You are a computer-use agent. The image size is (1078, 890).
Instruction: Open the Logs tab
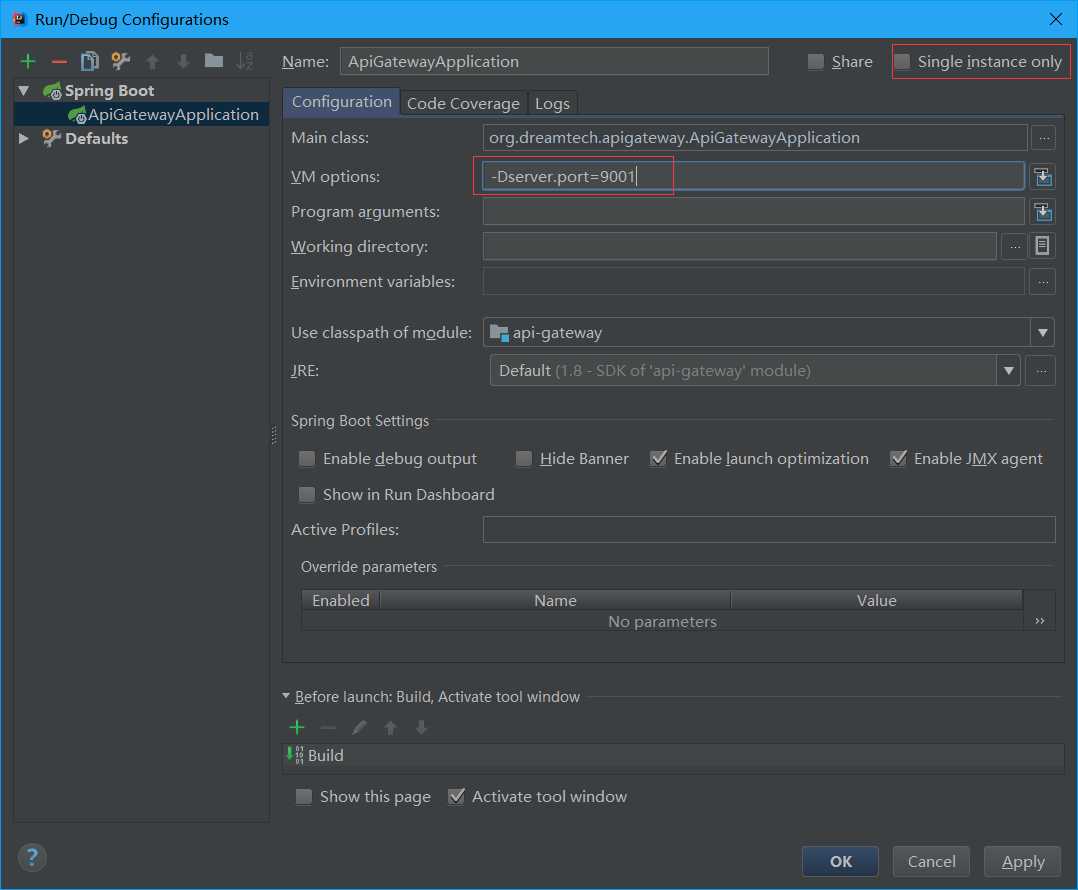pos(552,103)
